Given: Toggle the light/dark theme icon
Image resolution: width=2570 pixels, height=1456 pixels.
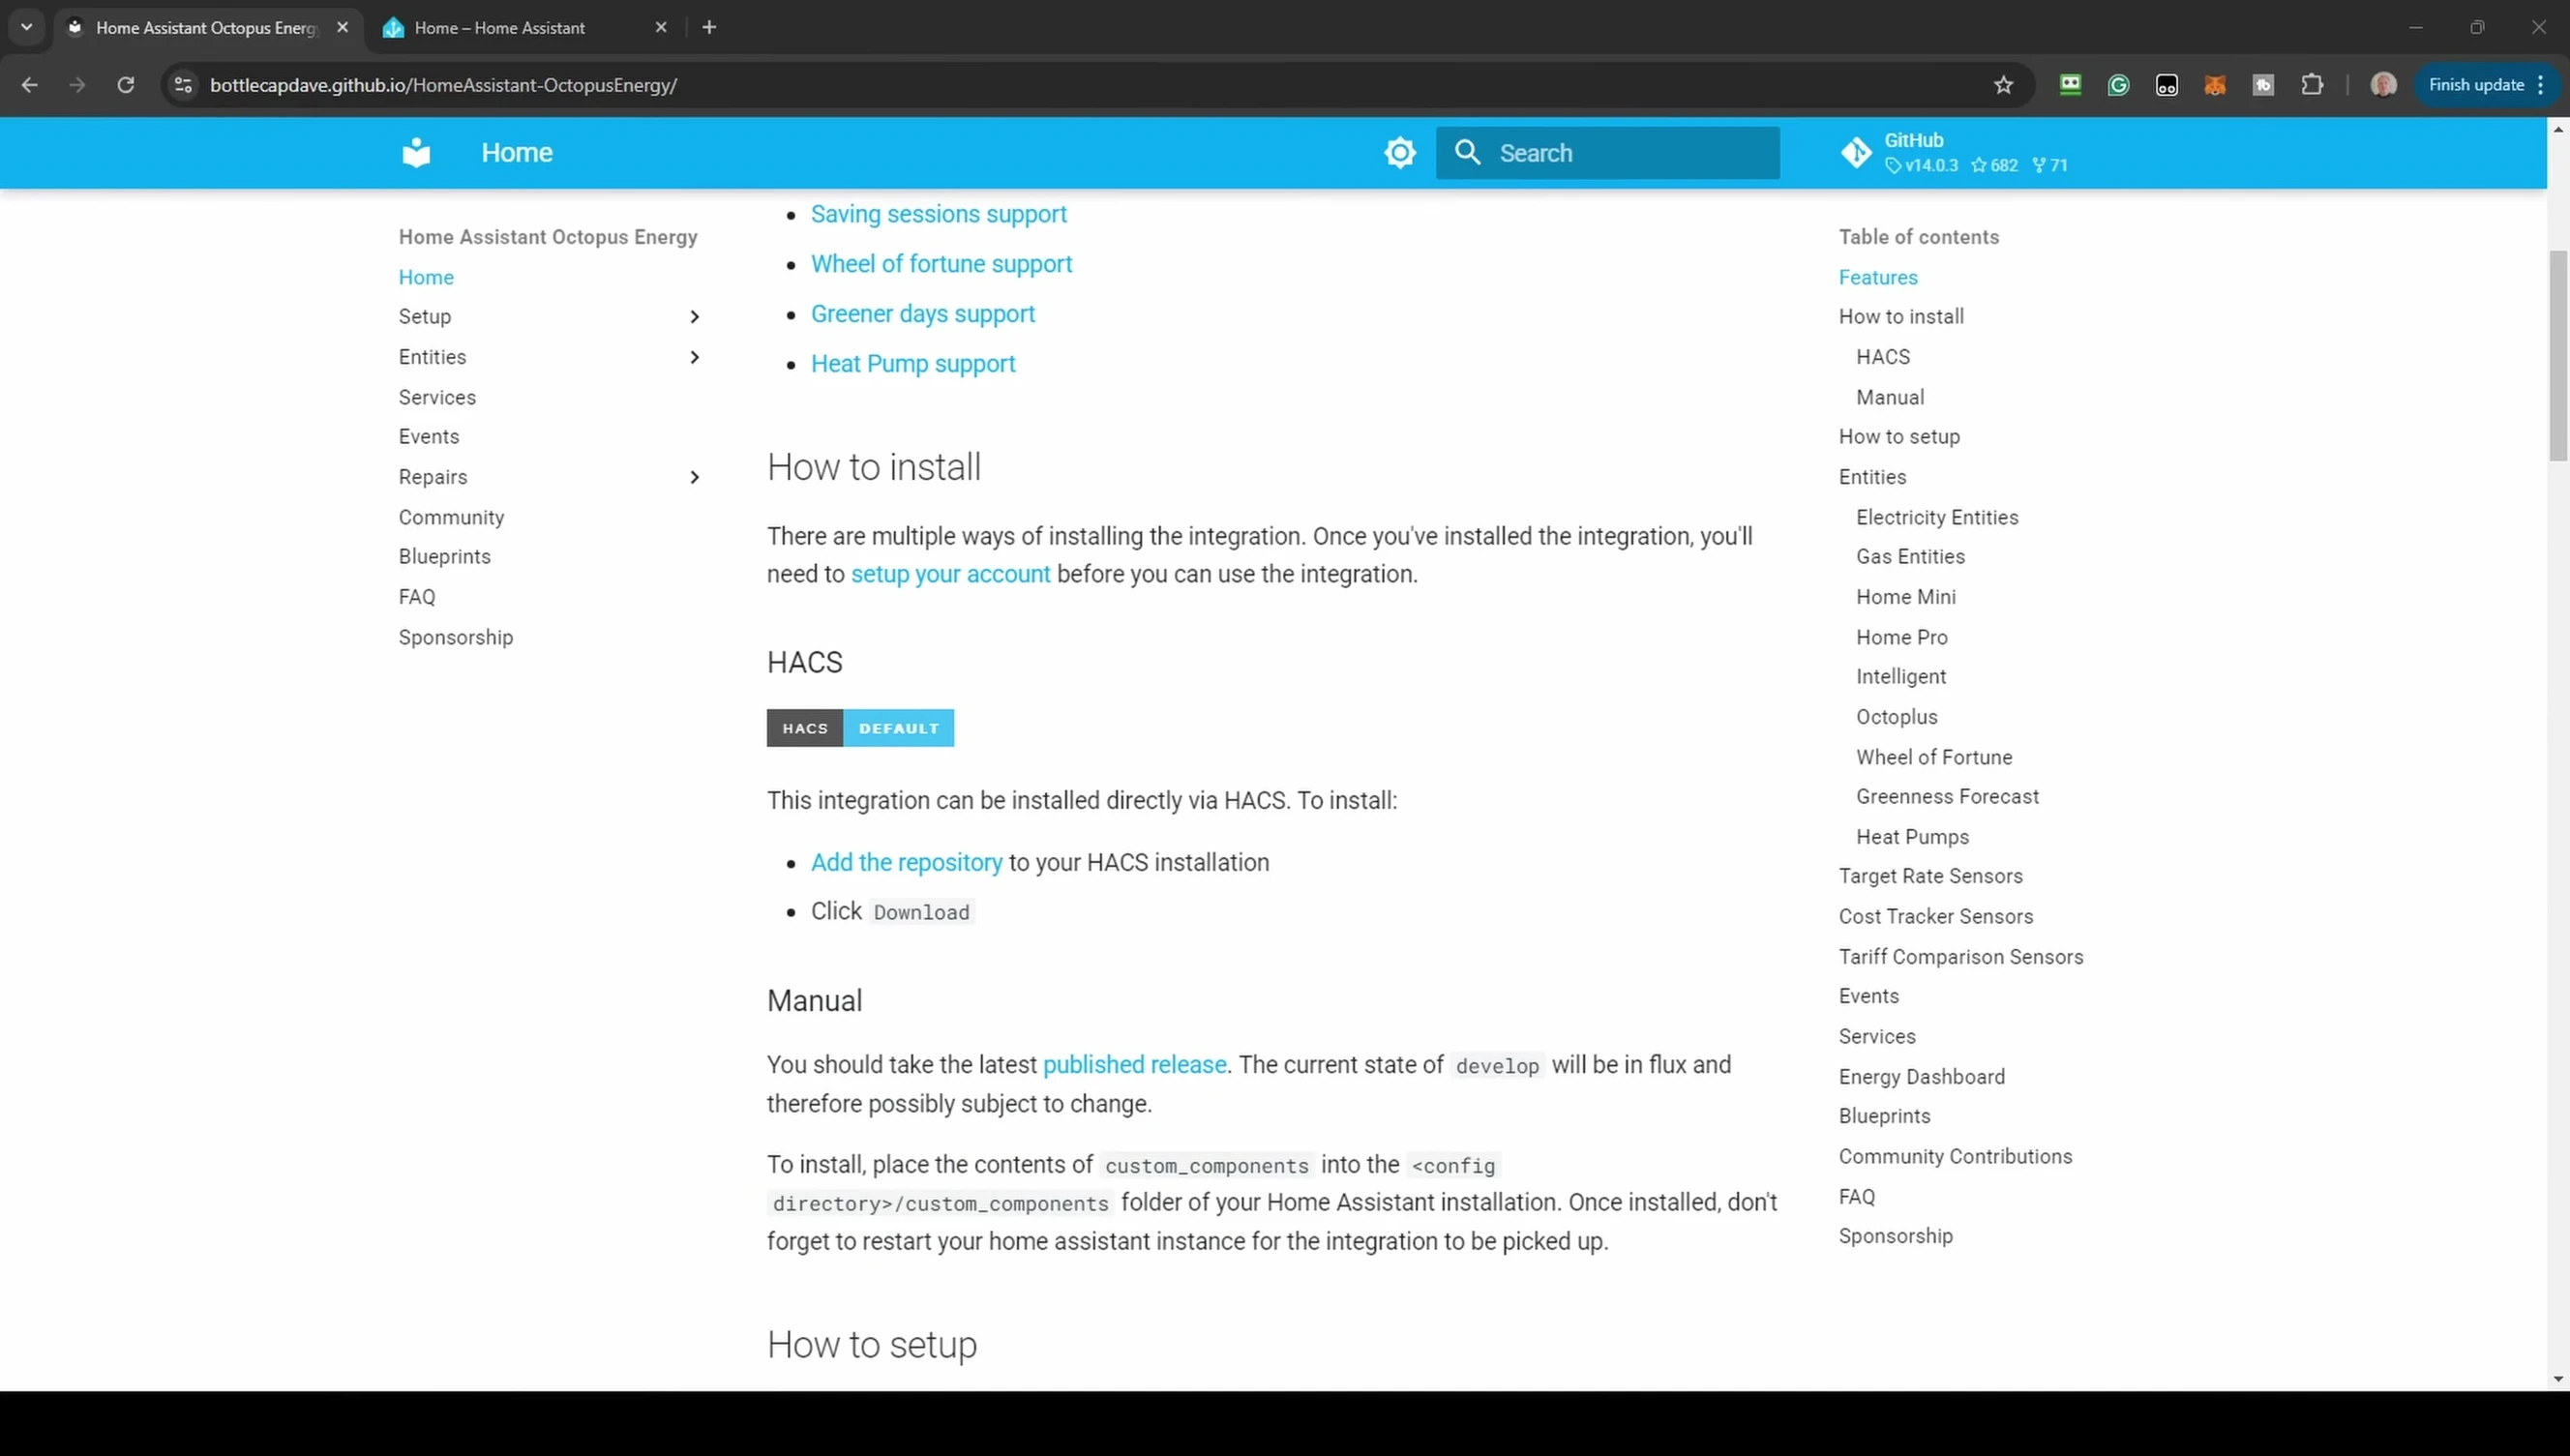Looking at the screenshot, I should coord(1399,153).
